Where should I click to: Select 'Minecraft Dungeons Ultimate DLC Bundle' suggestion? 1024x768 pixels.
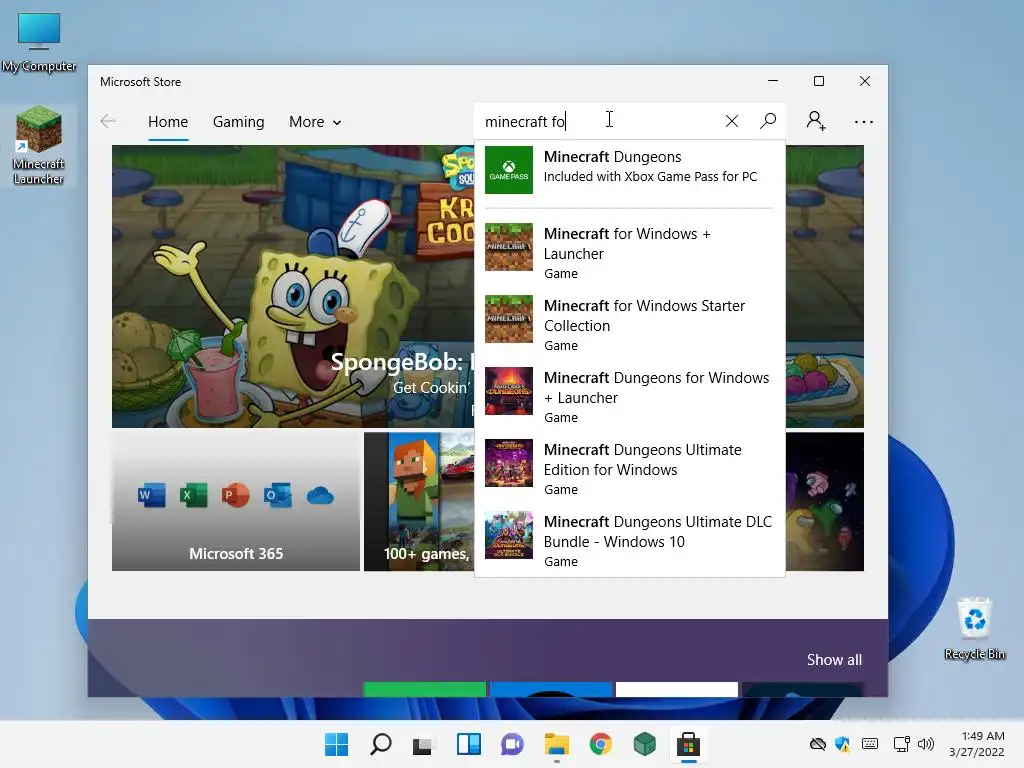[x=630, y=540]
